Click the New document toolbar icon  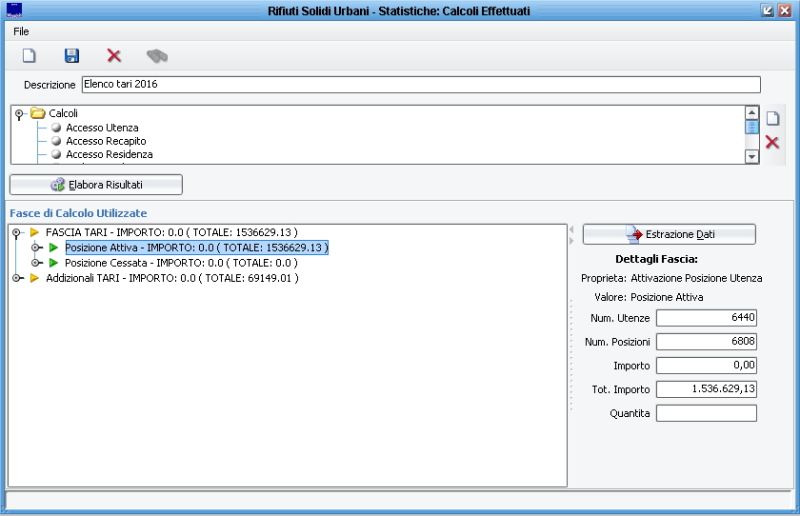(29, 55)
